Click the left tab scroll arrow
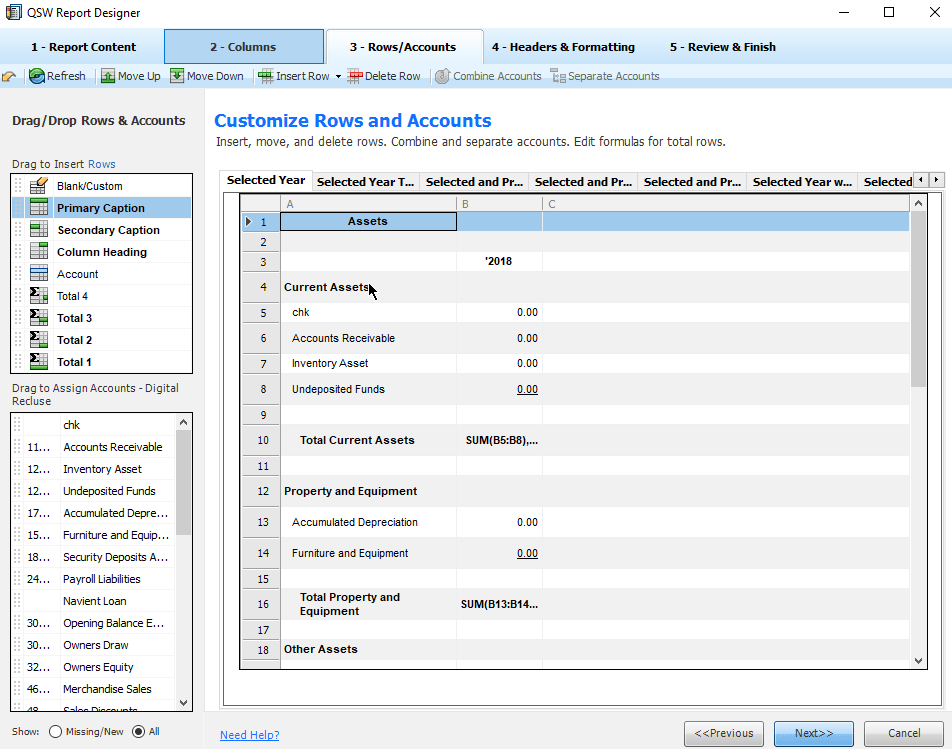 tap(922, 179)
